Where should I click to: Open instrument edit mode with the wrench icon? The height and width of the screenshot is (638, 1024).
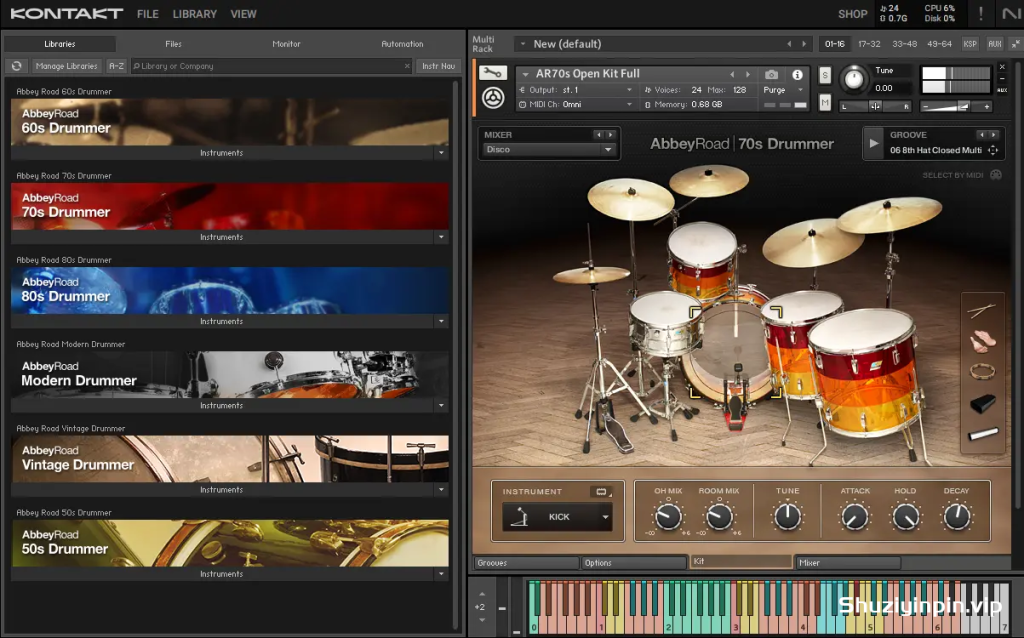pyautogui.click(x=492, y=73)
